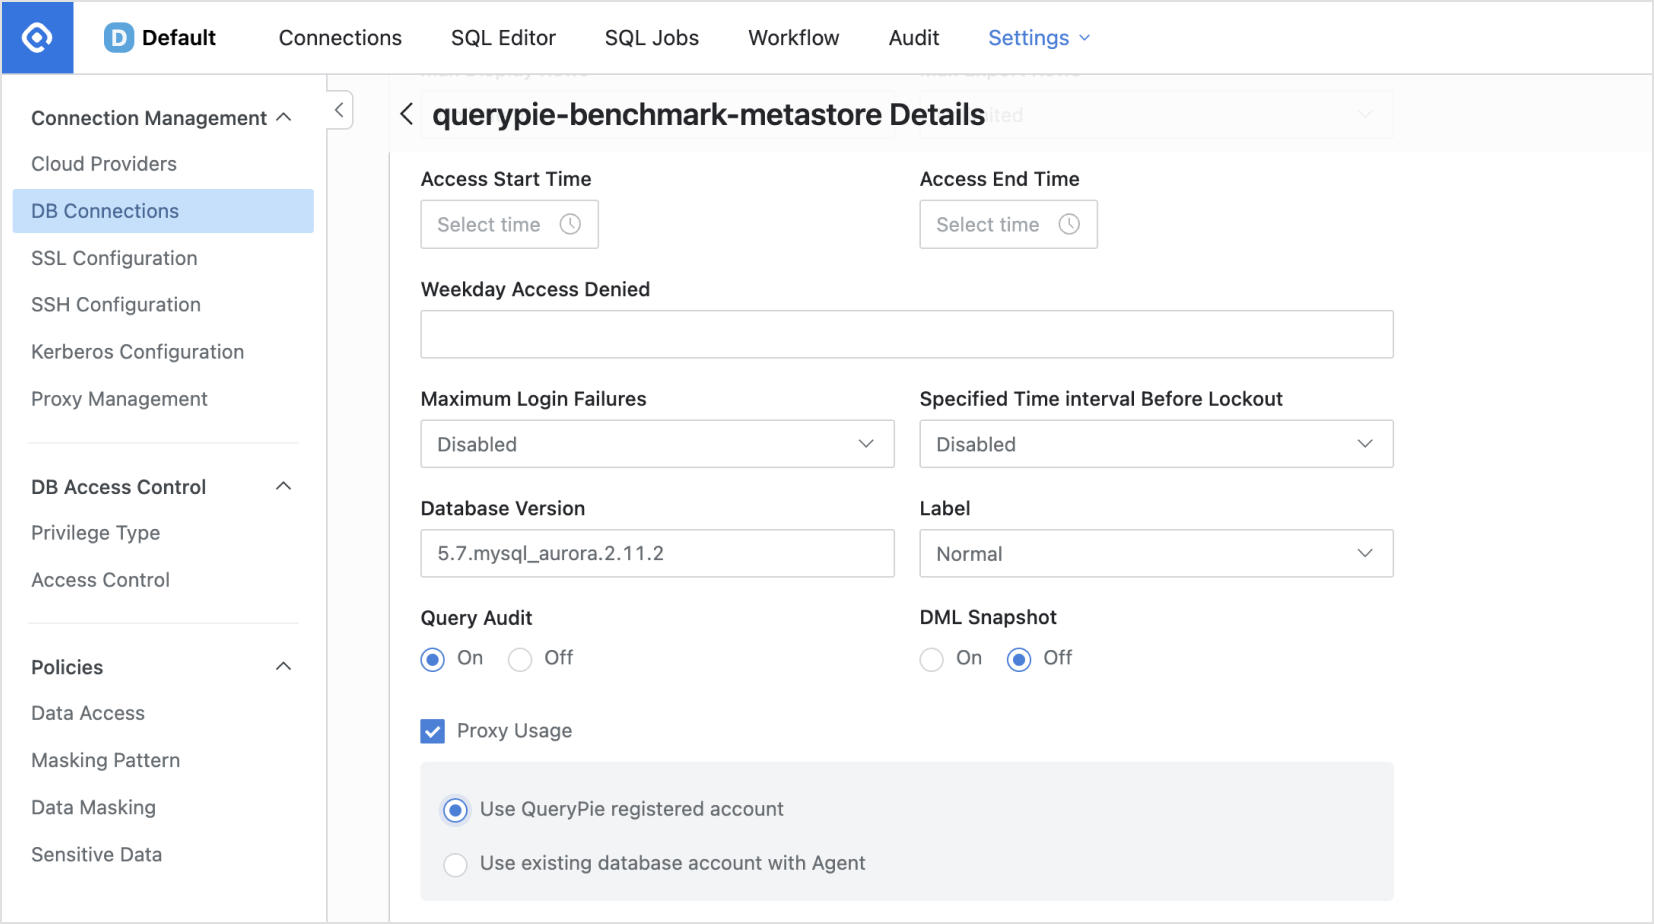
Task: Select Use existing database account with Agent
Action: [455, 864]
